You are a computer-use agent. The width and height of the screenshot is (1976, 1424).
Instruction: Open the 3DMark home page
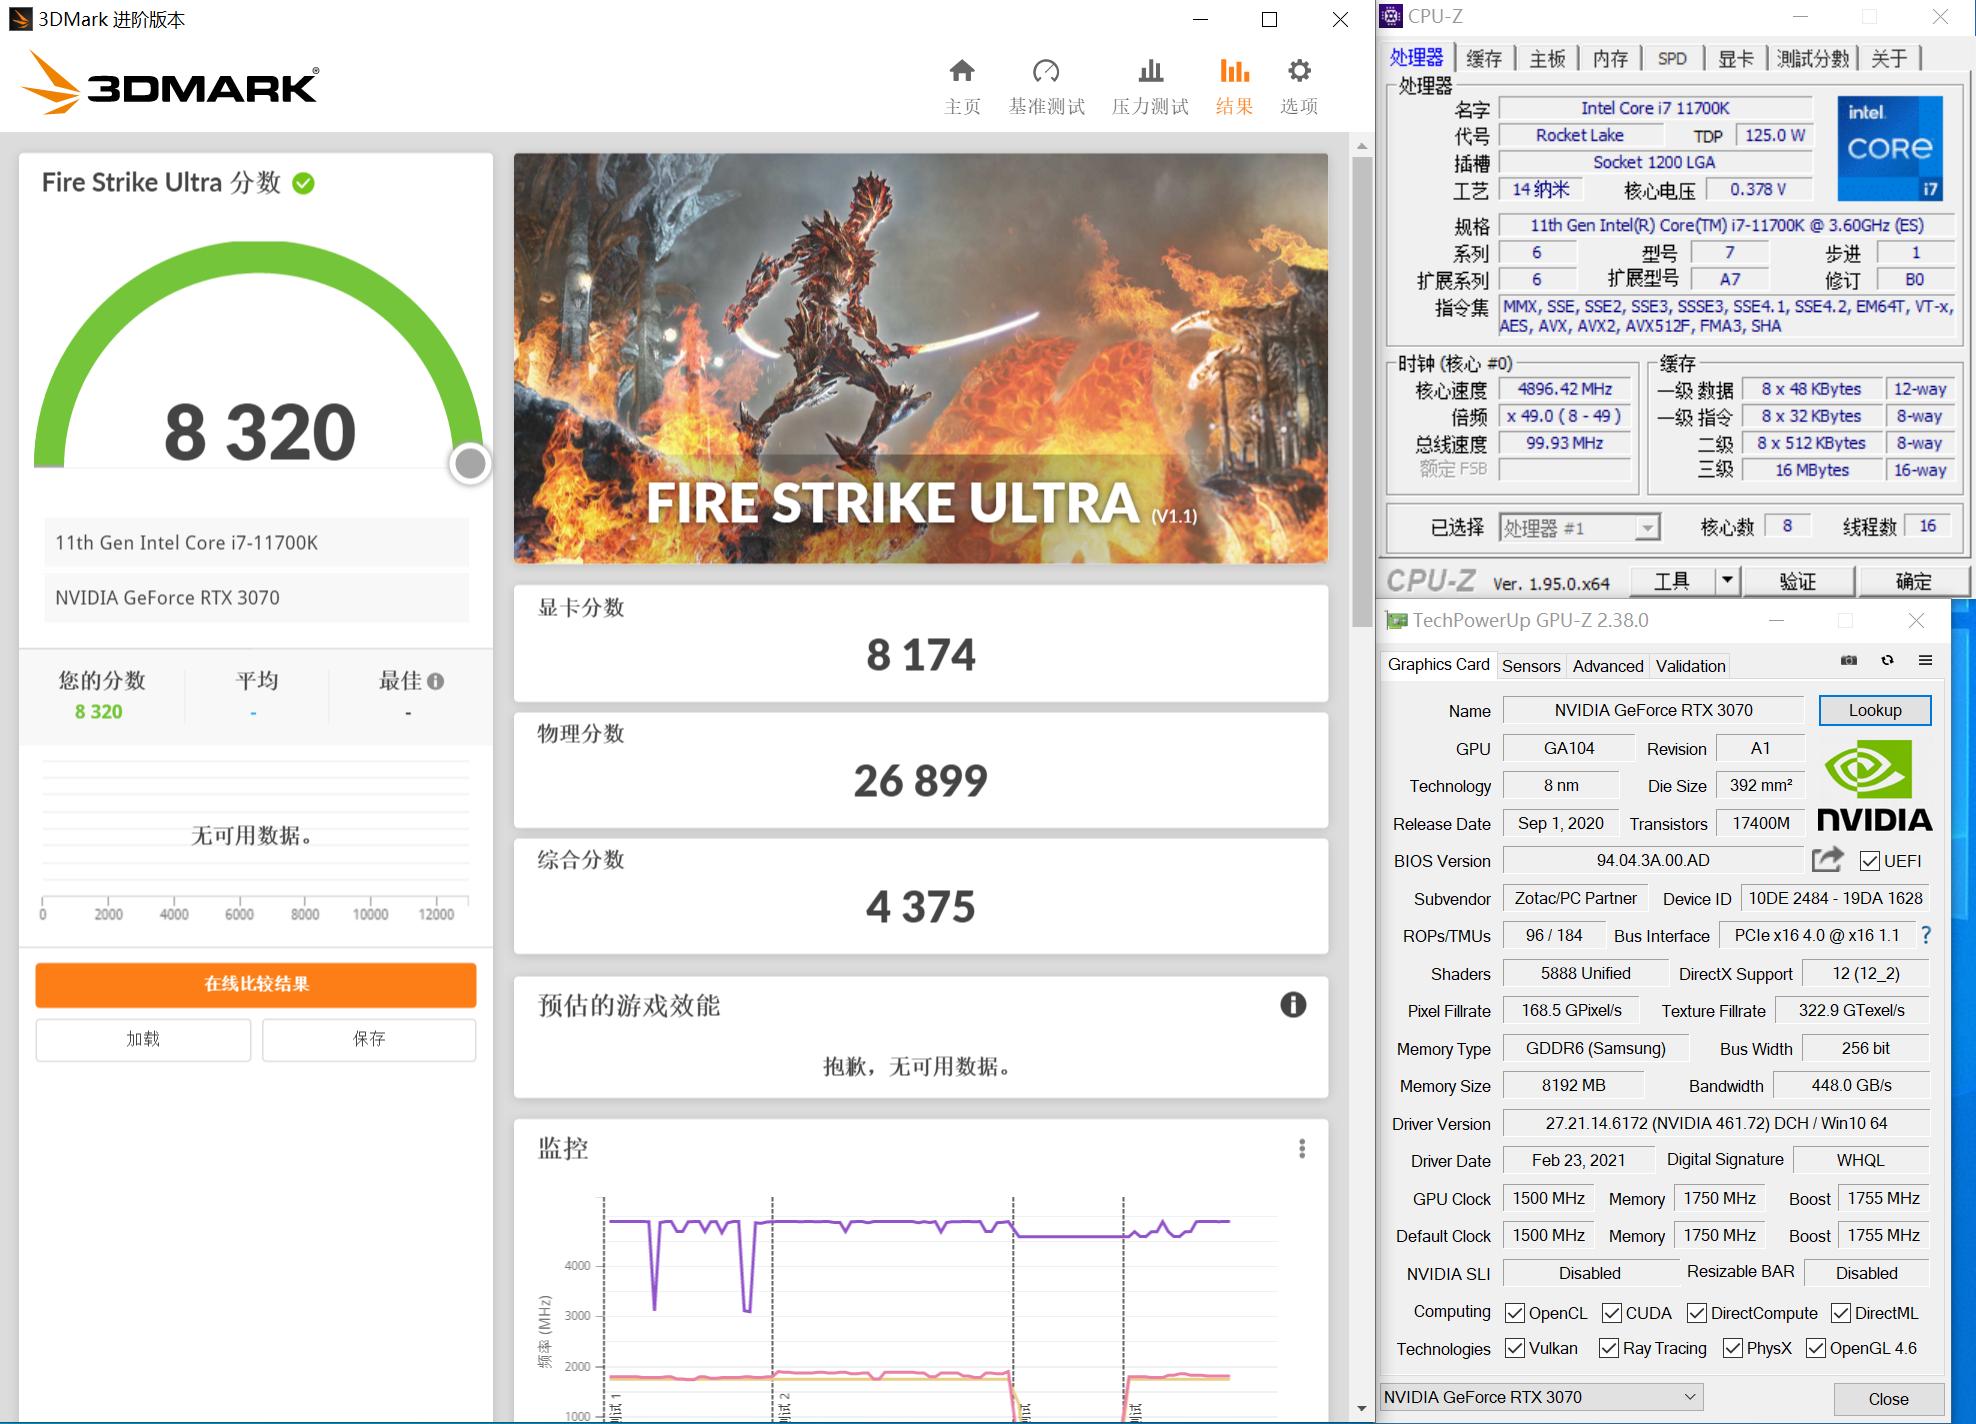coord(961,85)
